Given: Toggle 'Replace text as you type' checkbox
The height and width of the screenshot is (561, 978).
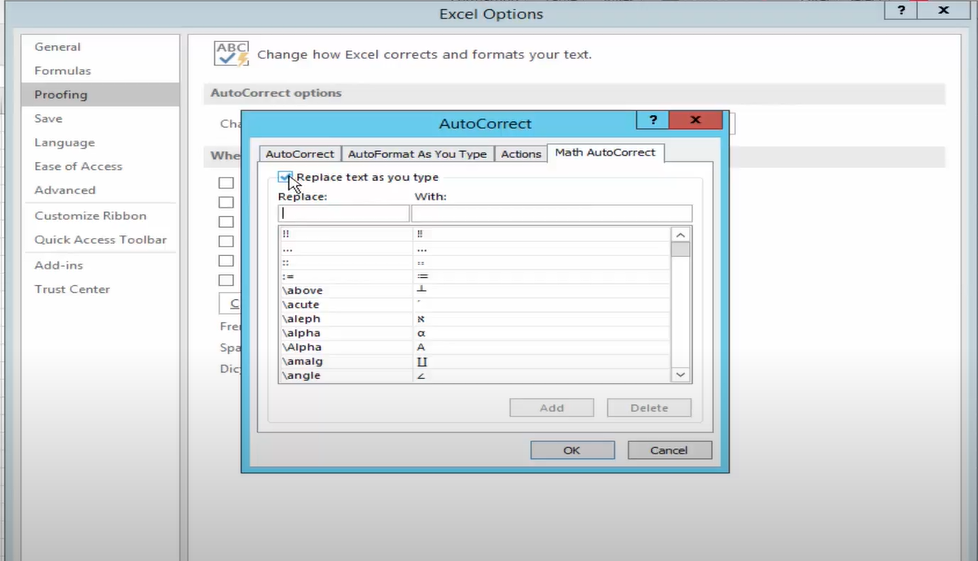Looking at the screenshot, I should coord(285,177).
